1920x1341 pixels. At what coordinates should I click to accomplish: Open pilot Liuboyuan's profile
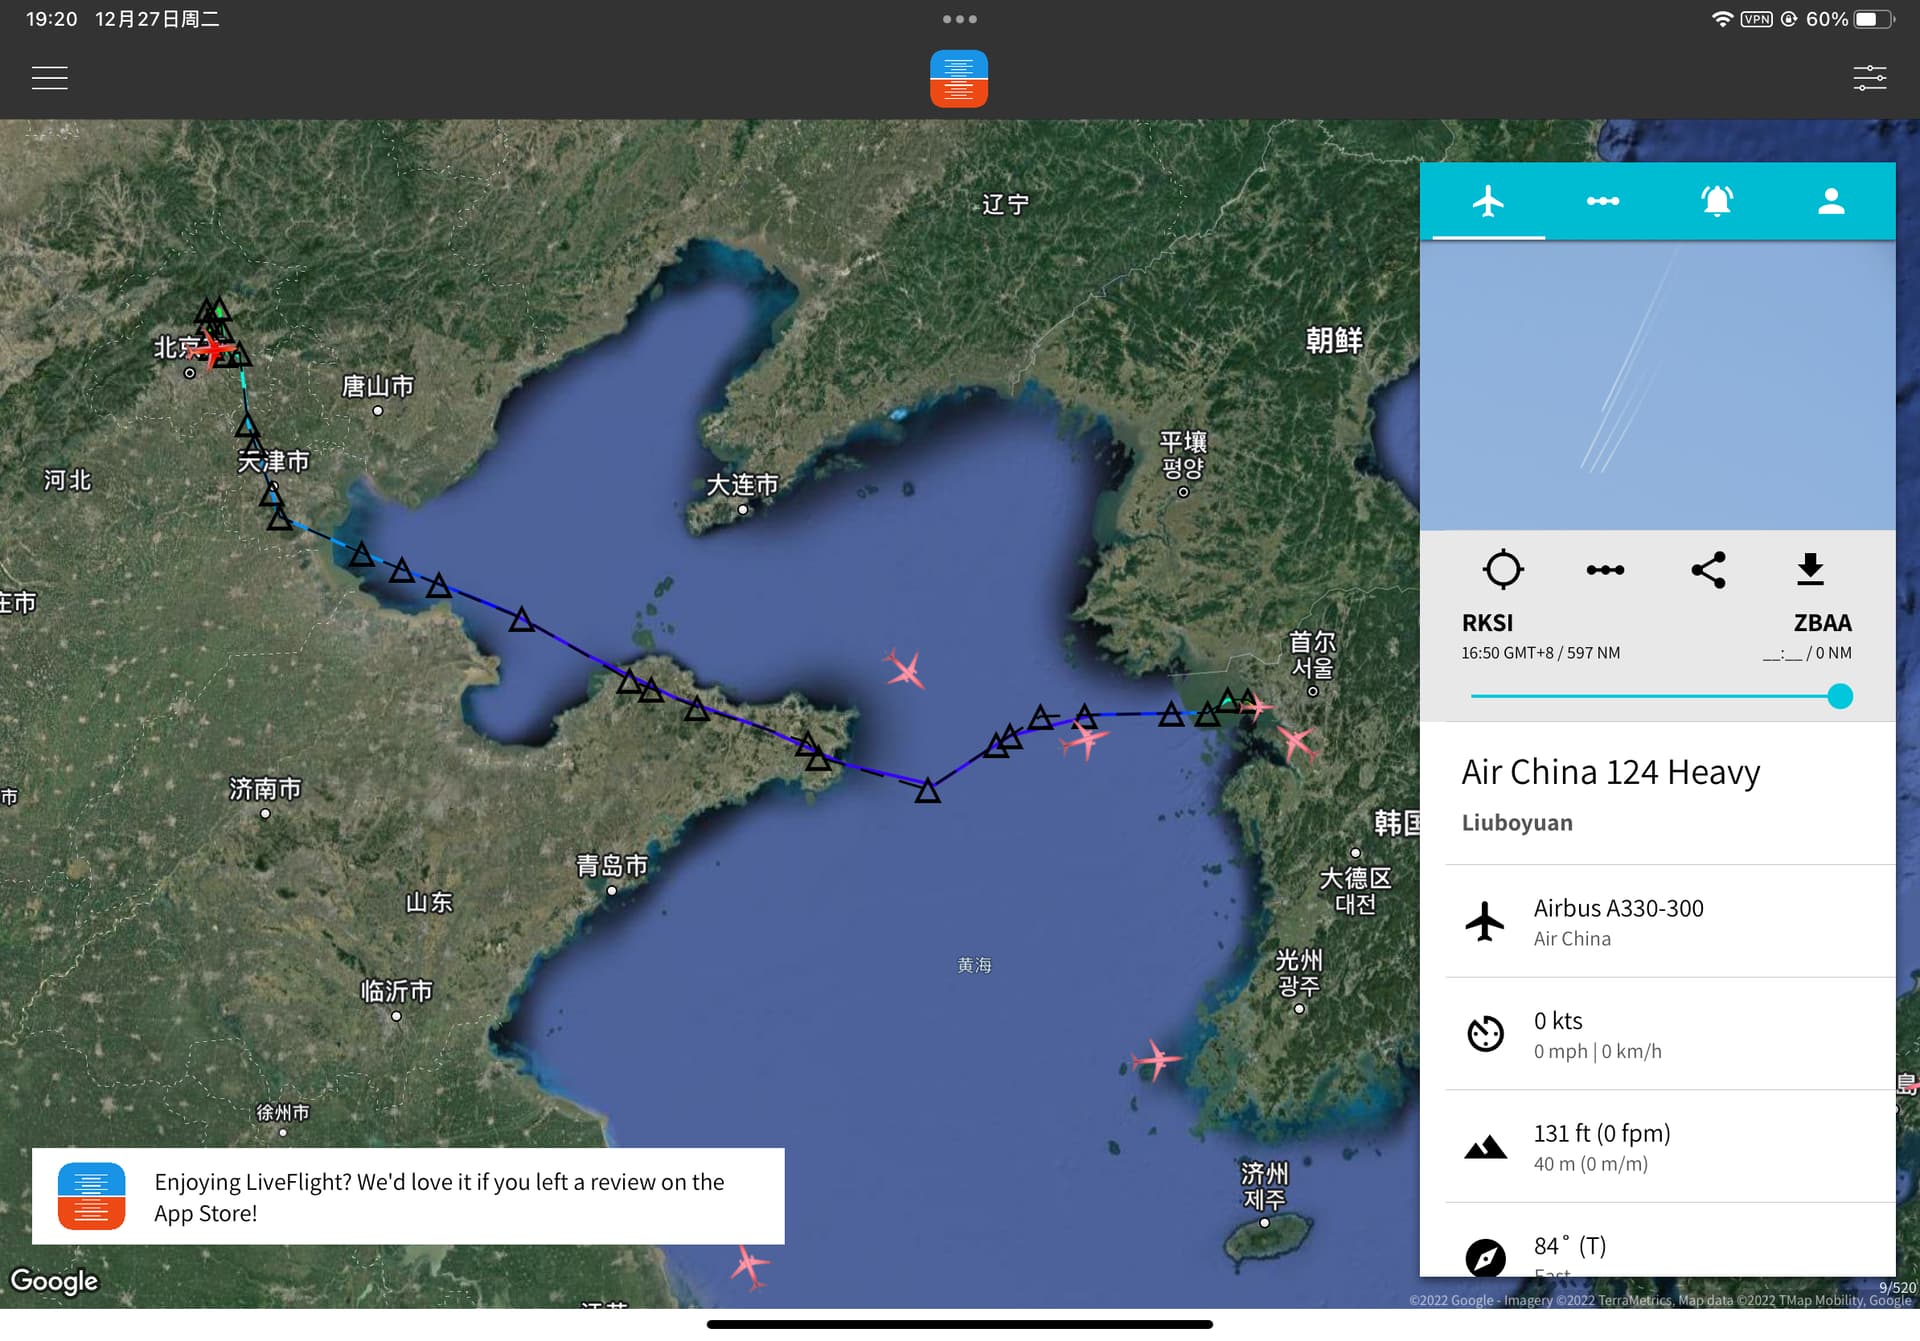1516,822
